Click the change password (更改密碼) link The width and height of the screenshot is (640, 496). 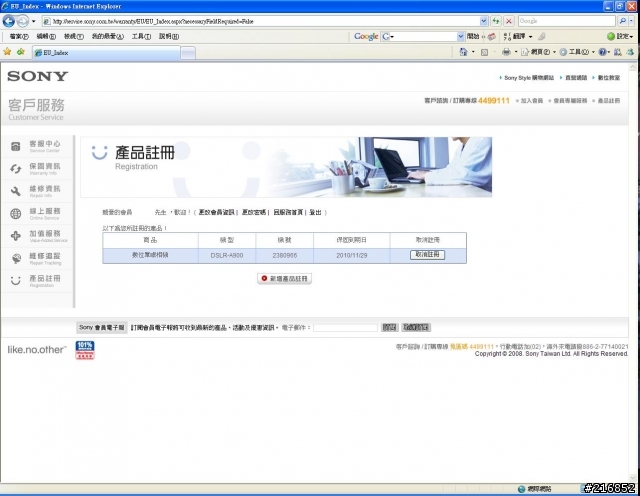[x=254, y=212]
